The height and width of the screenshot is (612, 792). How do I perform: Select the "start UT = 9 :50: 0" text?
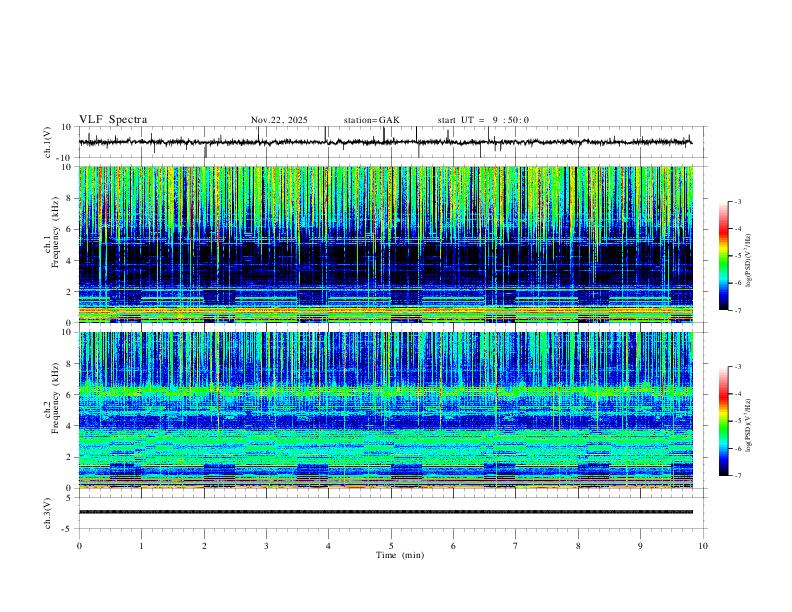(x=483, y=120)
